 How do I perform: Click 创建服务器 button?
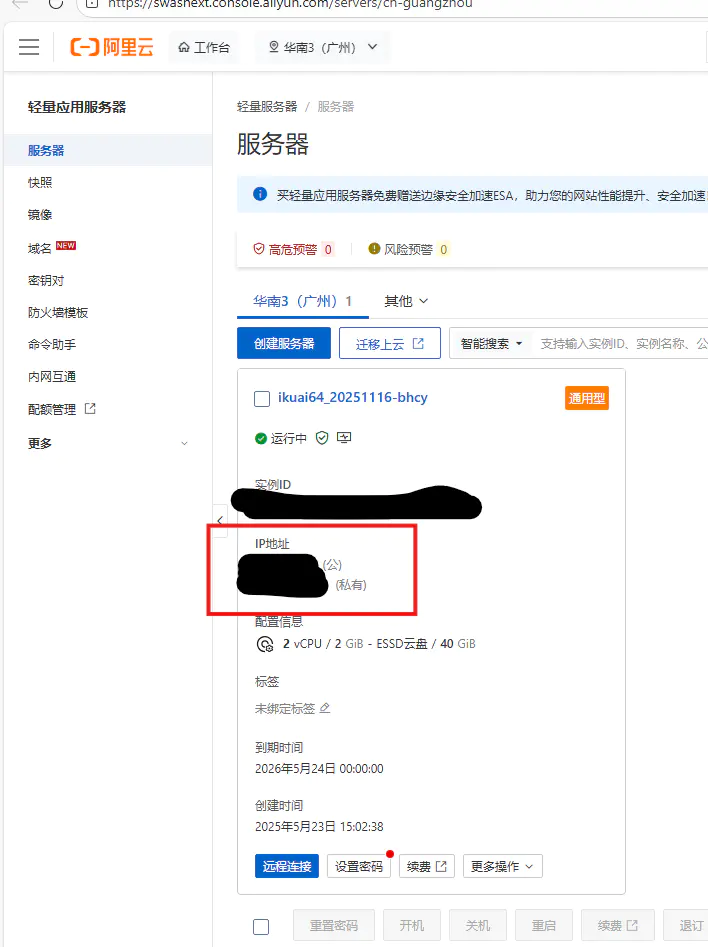(x=284, y=343)
